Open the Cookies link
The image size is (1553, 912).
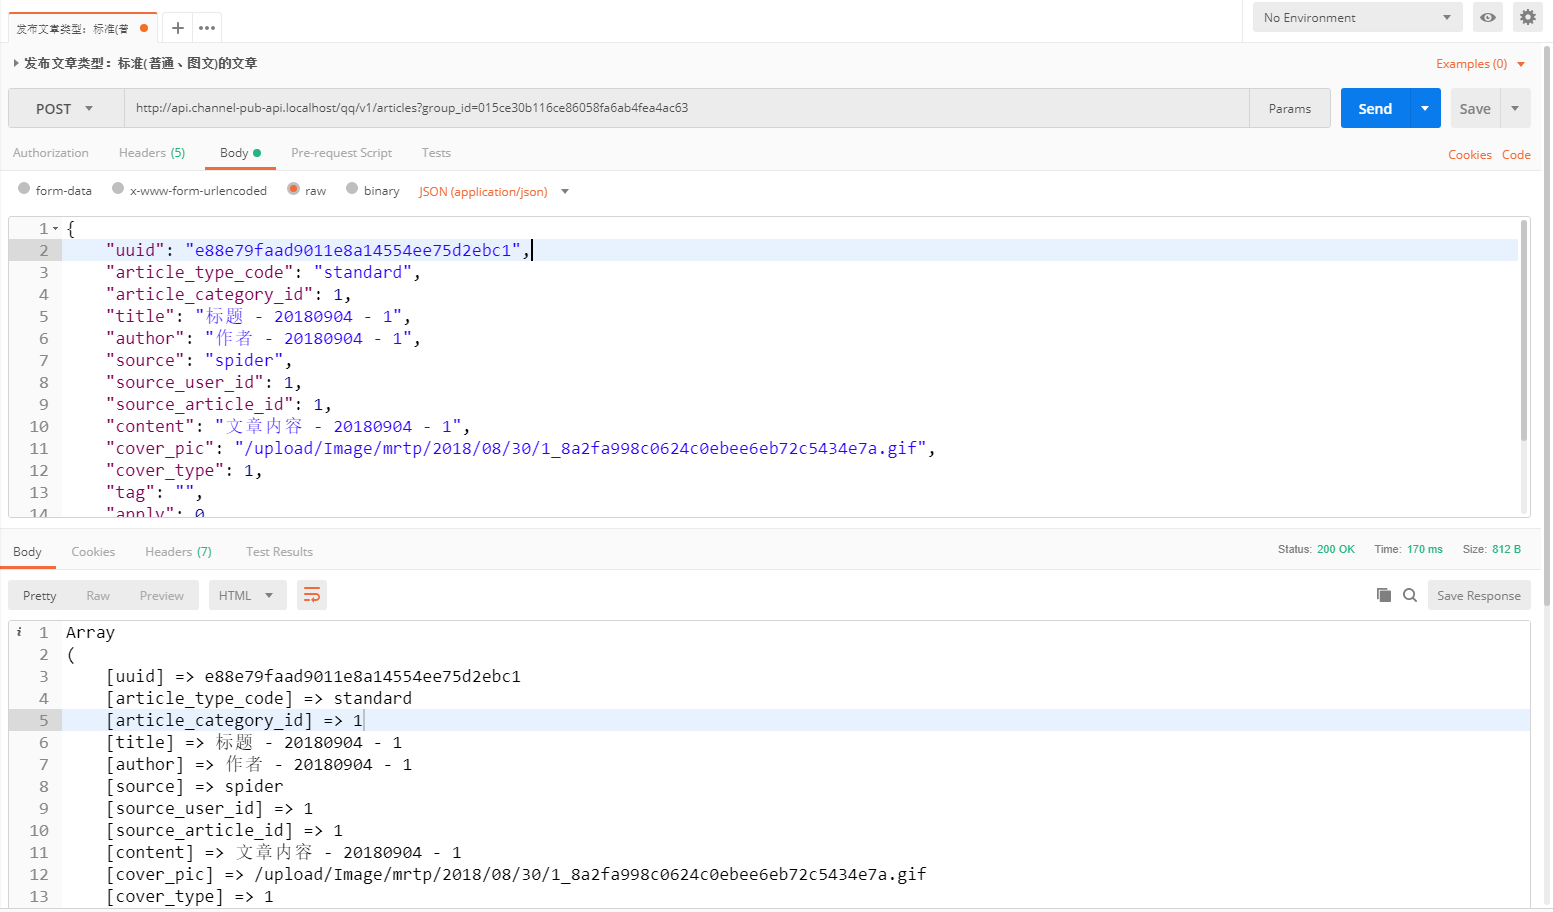(1469, 155)
